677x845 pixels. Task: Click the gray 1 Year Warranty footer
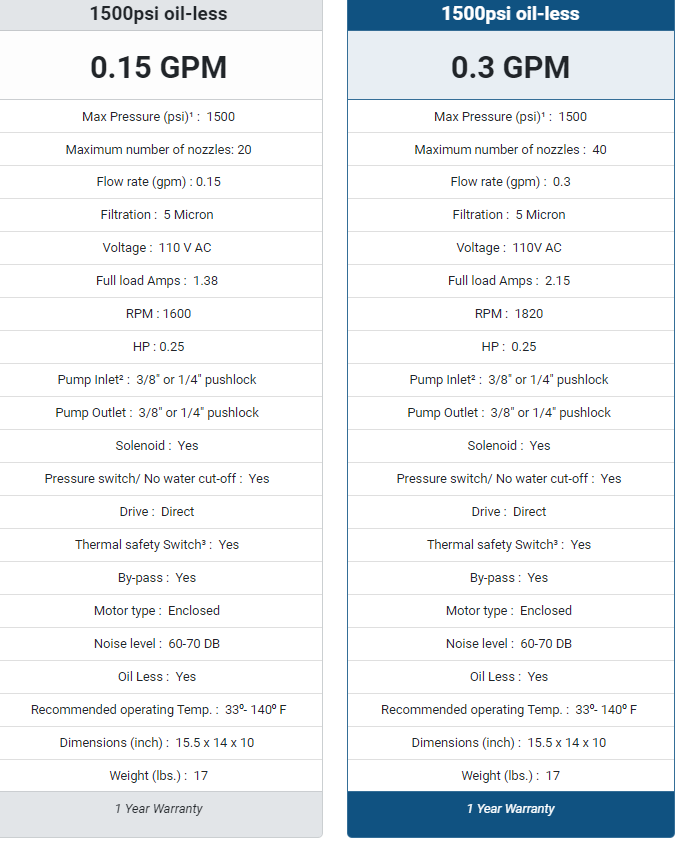158,808
